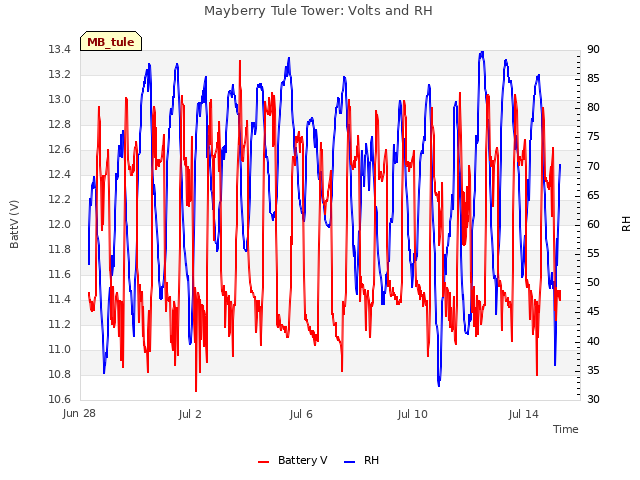
Task: Click the 60 right axis value
Action: coord(593,224)
